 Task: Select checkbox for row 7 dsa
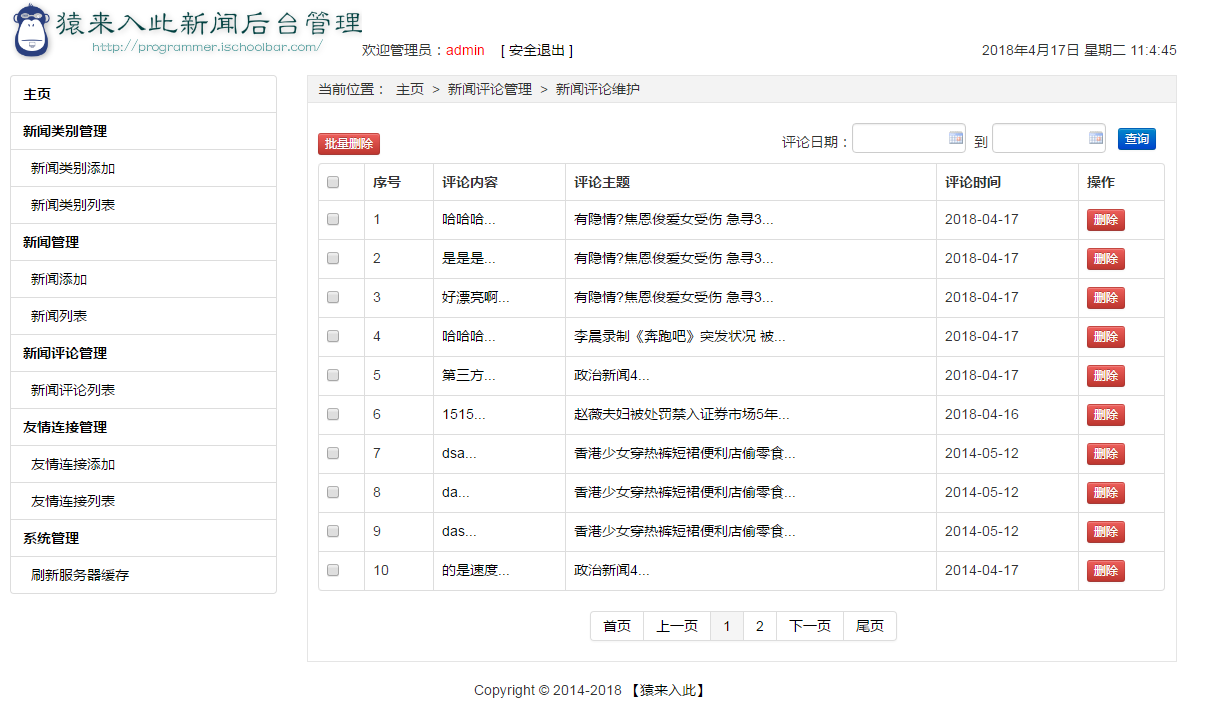(333, 453)
